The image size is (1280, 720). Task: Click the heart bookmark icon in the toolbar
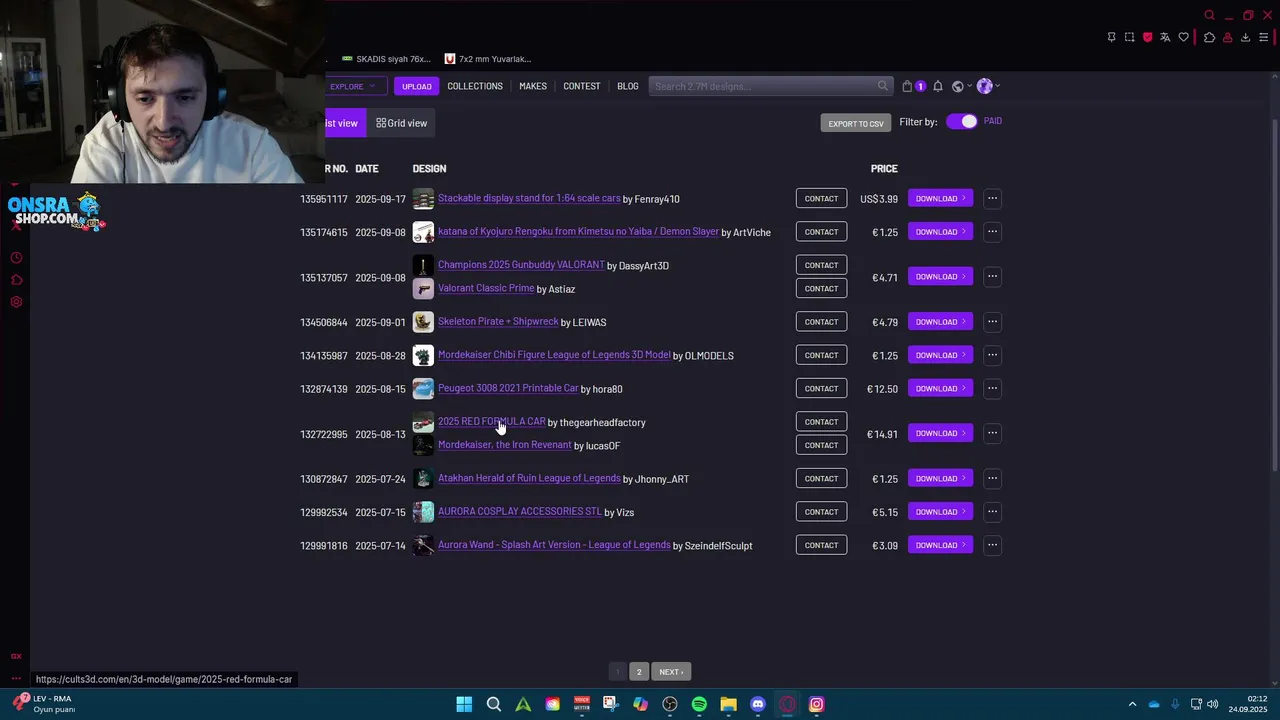1184,37
